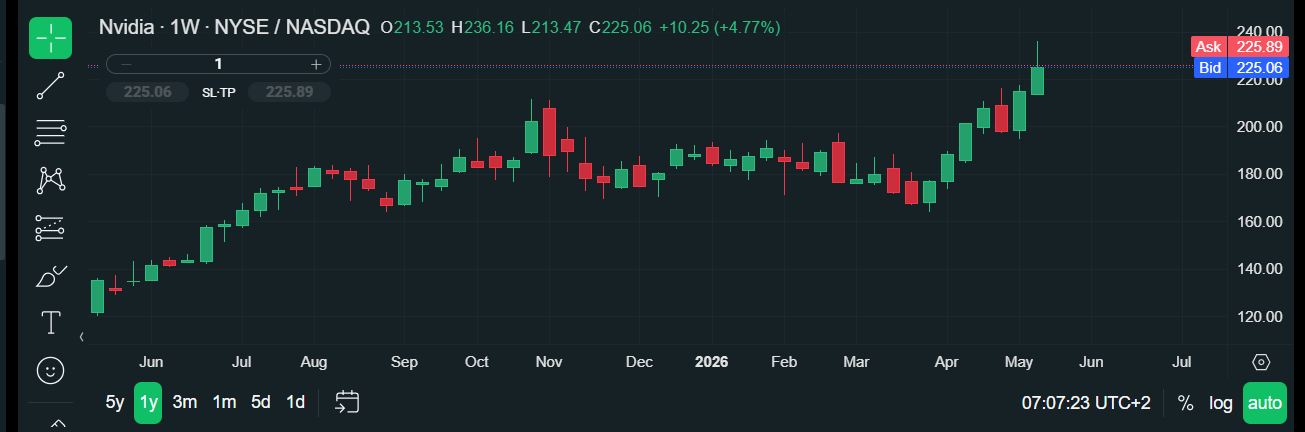Viewport: 1305px width, 432px height.
Task: Switch the range to 5y
Action: 115,402
